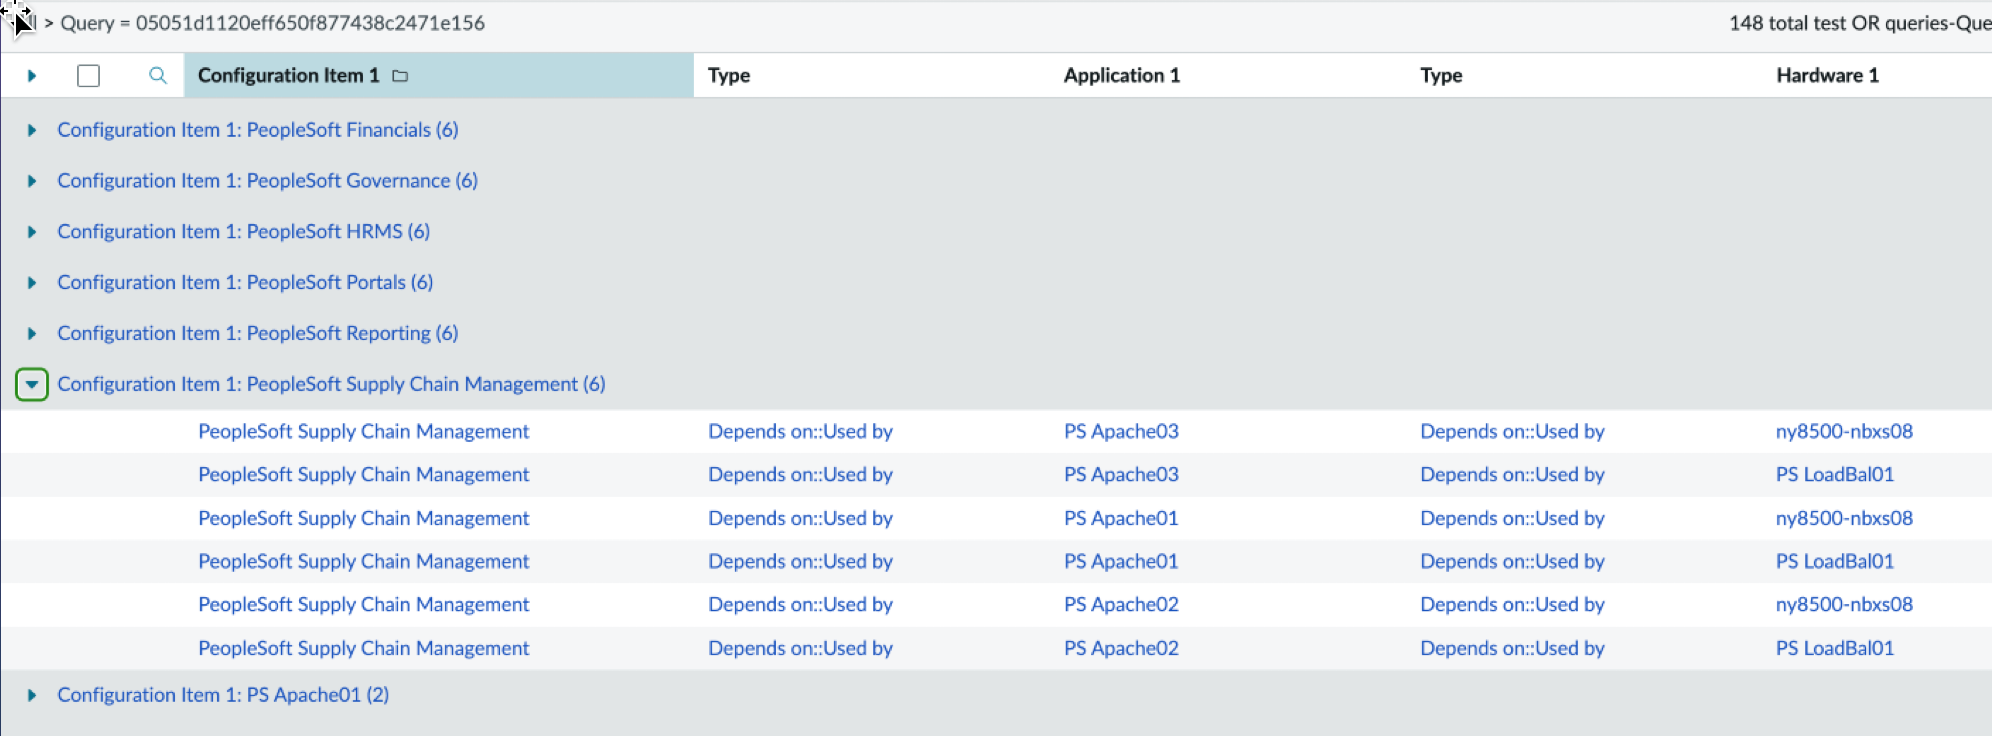The image size is (1992, 738).
Task: Open ny8500-nbxs08 hardware in PS Apache02 row
Action: (x=1844, y=605)
